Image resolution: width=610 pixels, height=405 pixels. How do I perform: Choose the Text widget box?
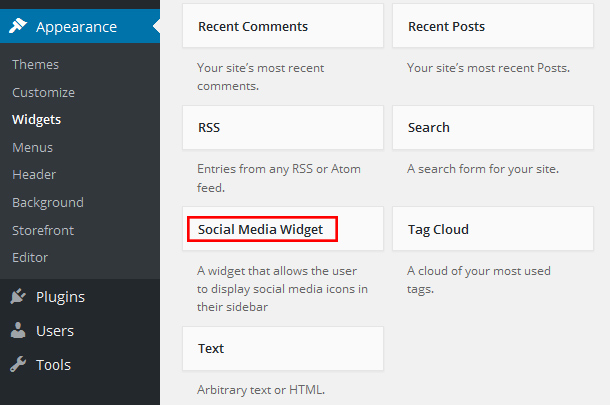[283, 350]
